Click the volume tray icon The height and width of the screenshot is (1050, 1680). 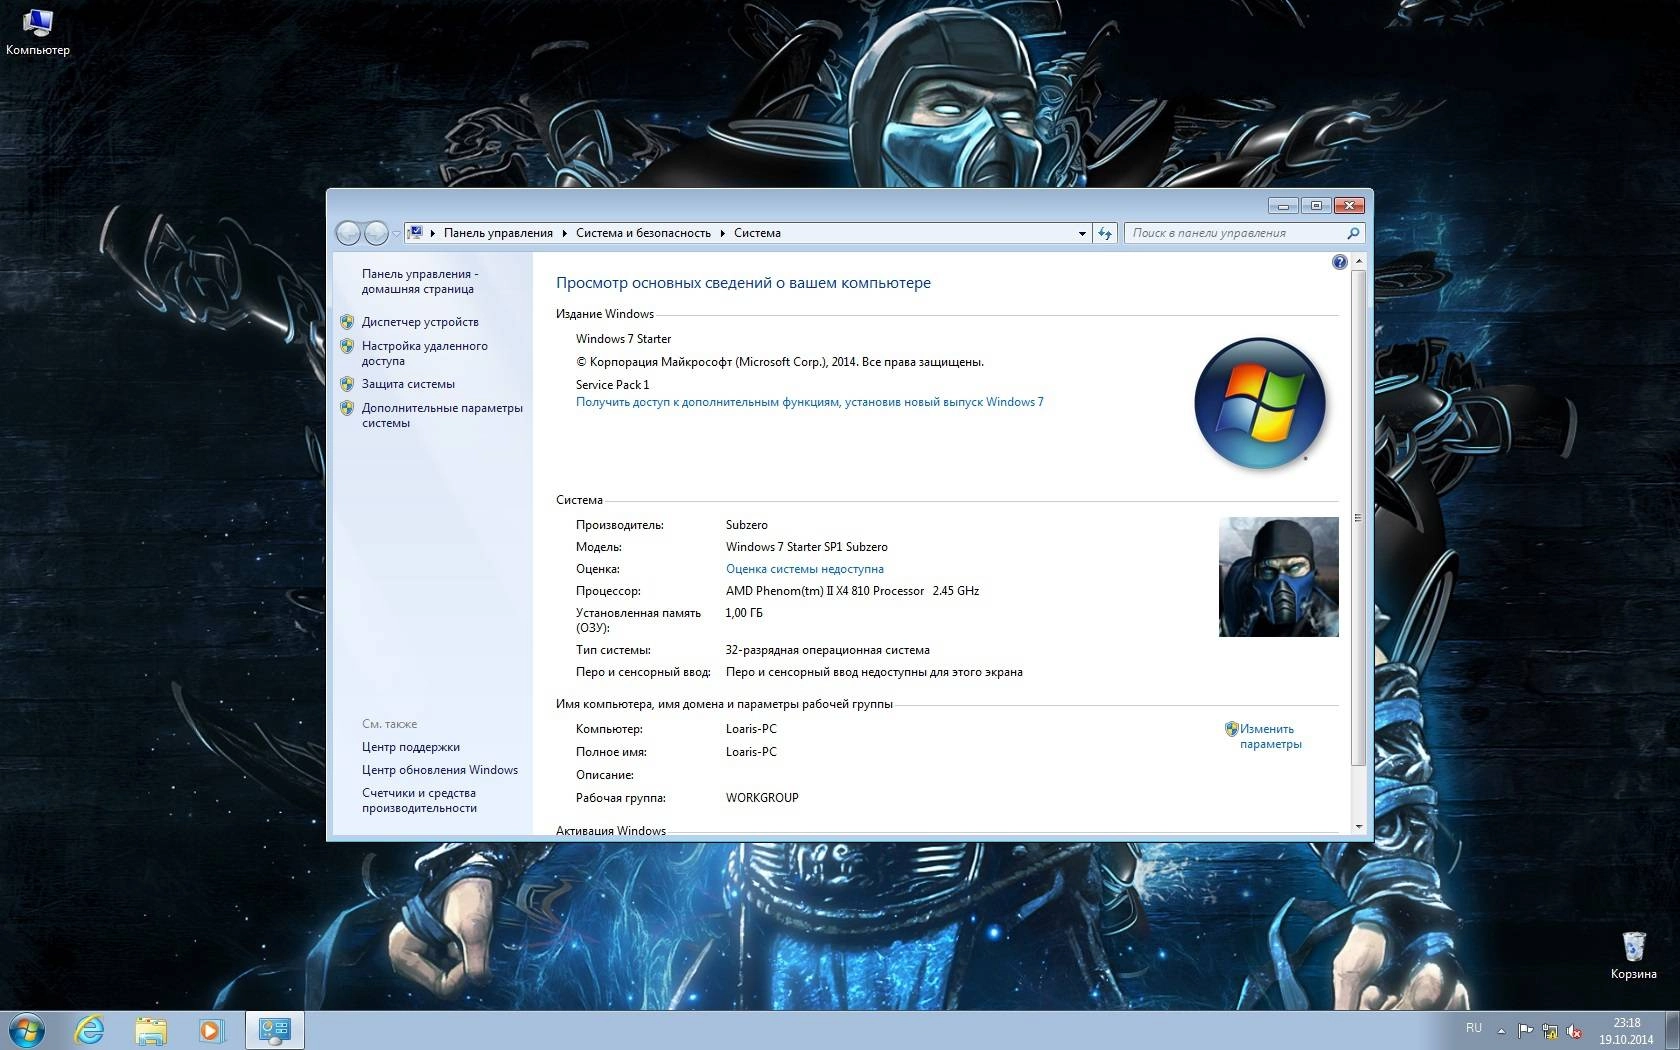point(1575,1030)
